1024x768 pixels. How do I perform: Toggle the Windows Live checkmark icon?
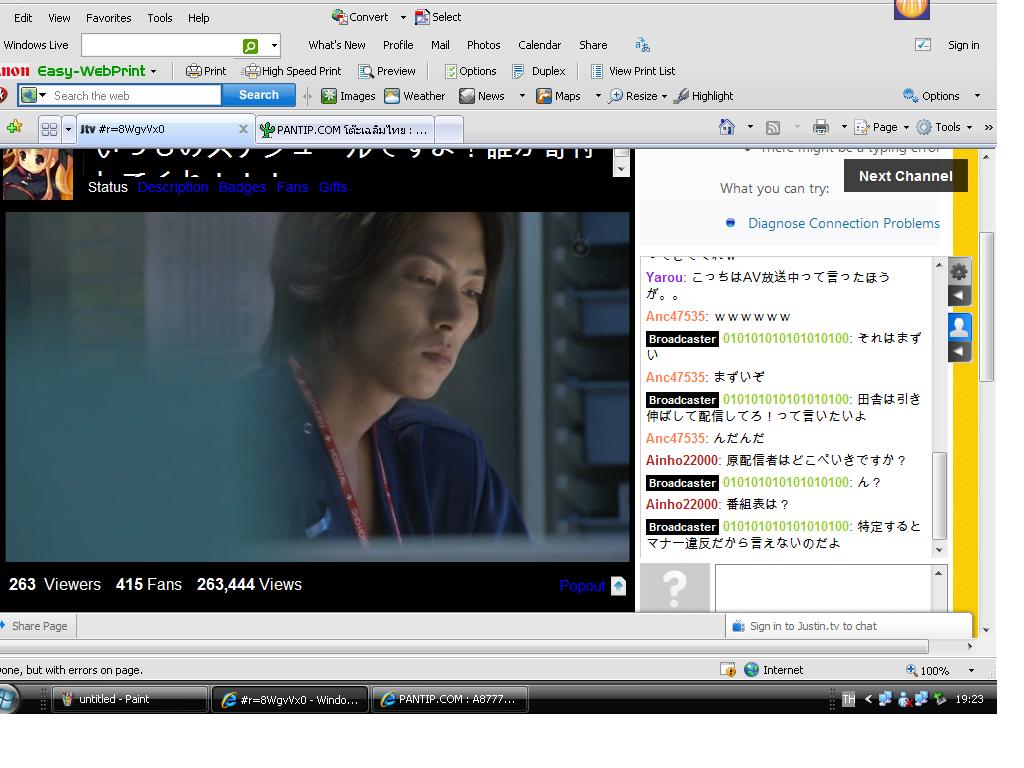coord(923,45)
